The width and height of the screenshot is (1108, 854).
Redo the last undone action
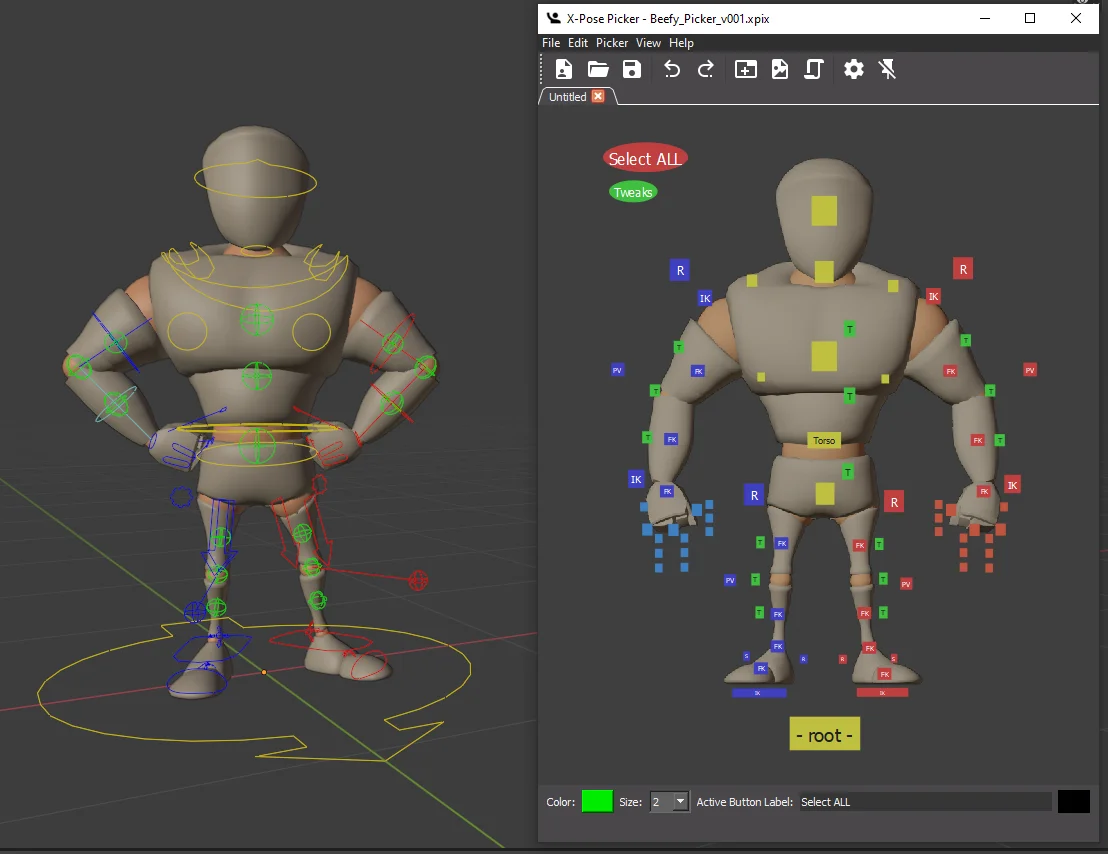[705, 69]
